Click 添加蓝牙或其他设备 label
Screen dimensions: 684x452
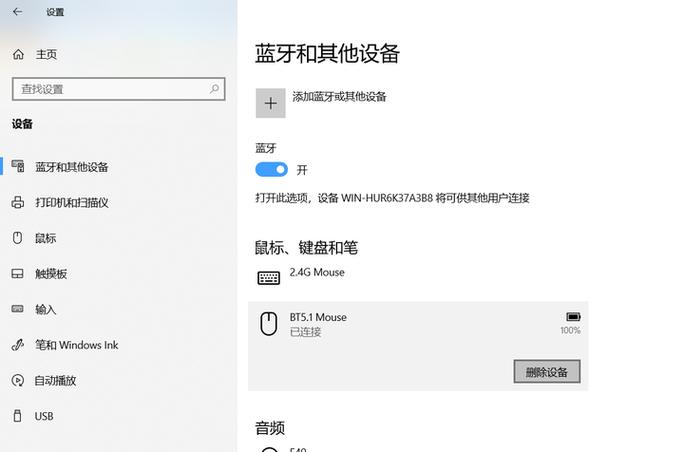(339, 96)
